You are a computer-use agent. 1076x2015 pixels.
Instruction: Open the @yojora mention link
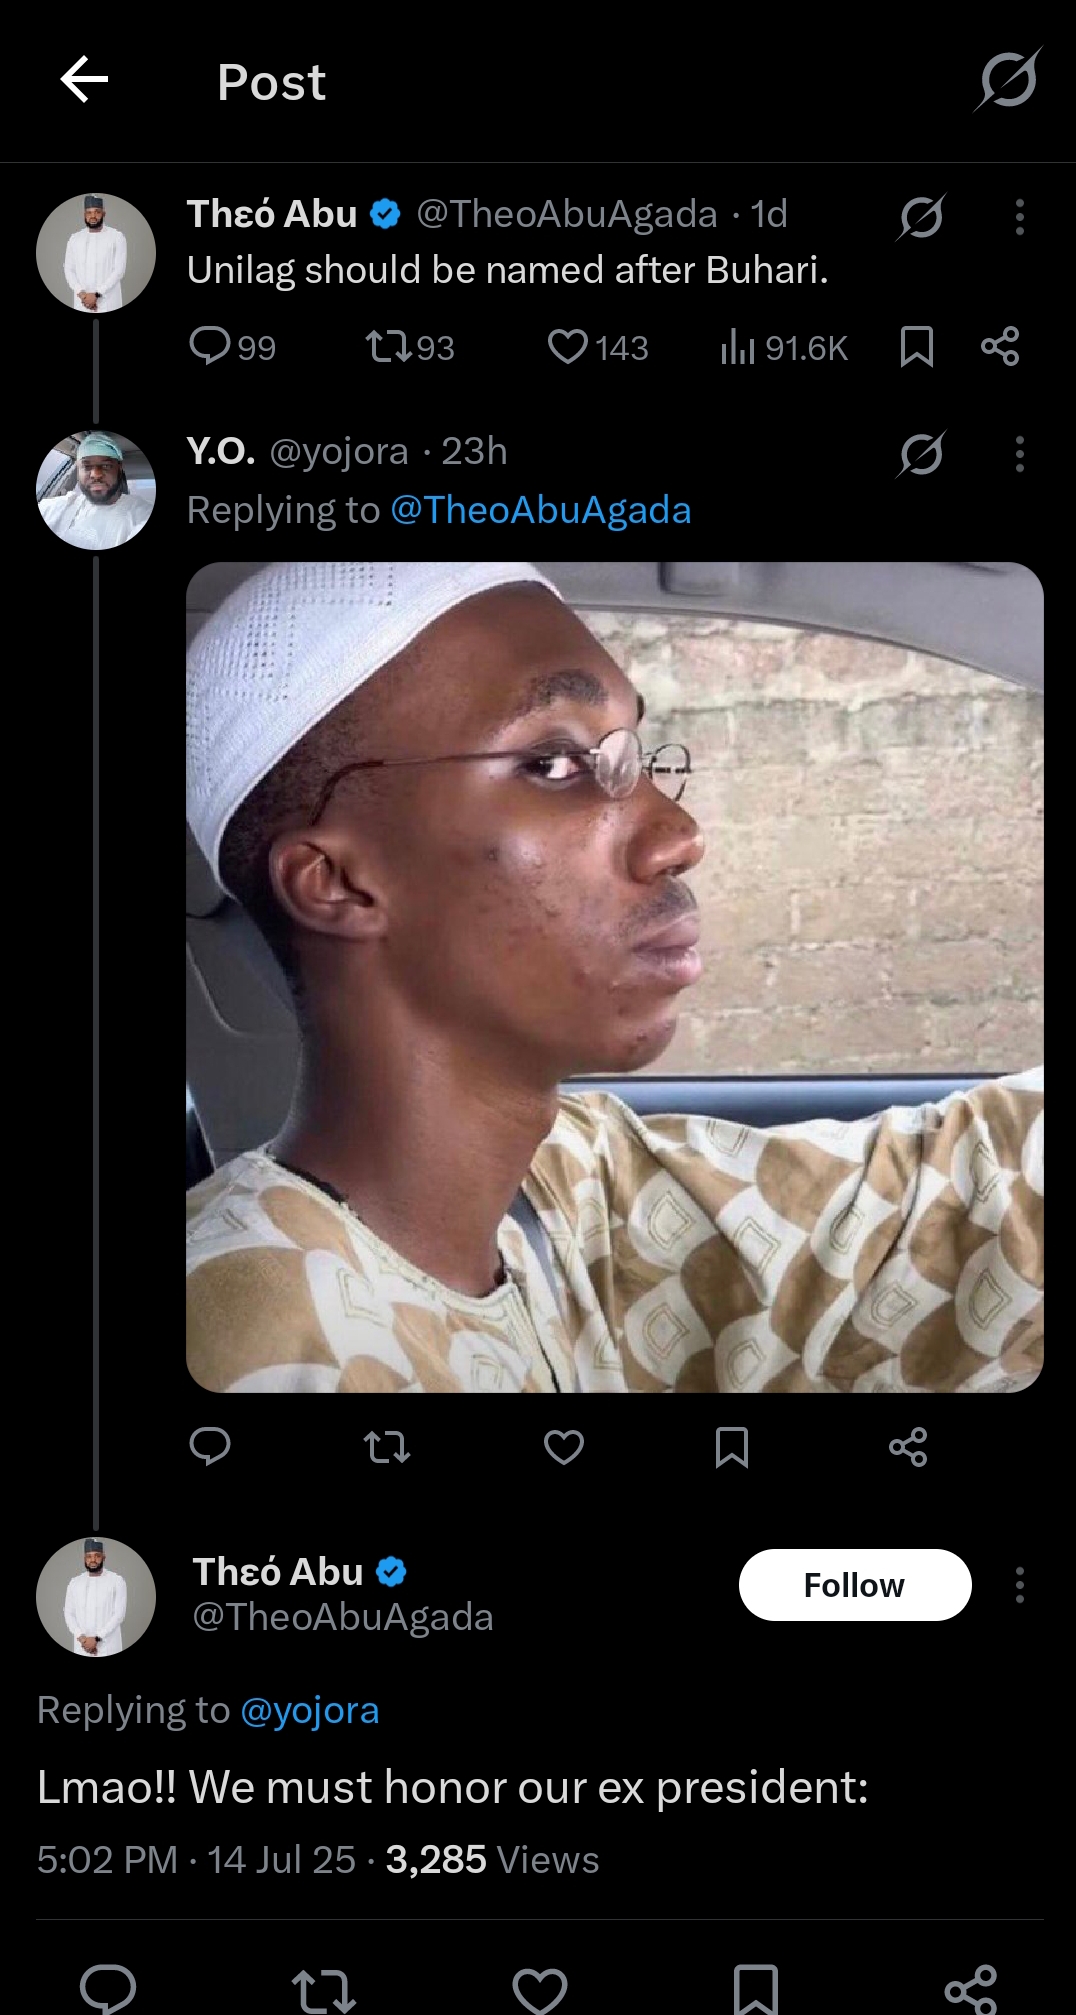(x=310, y=1710)
